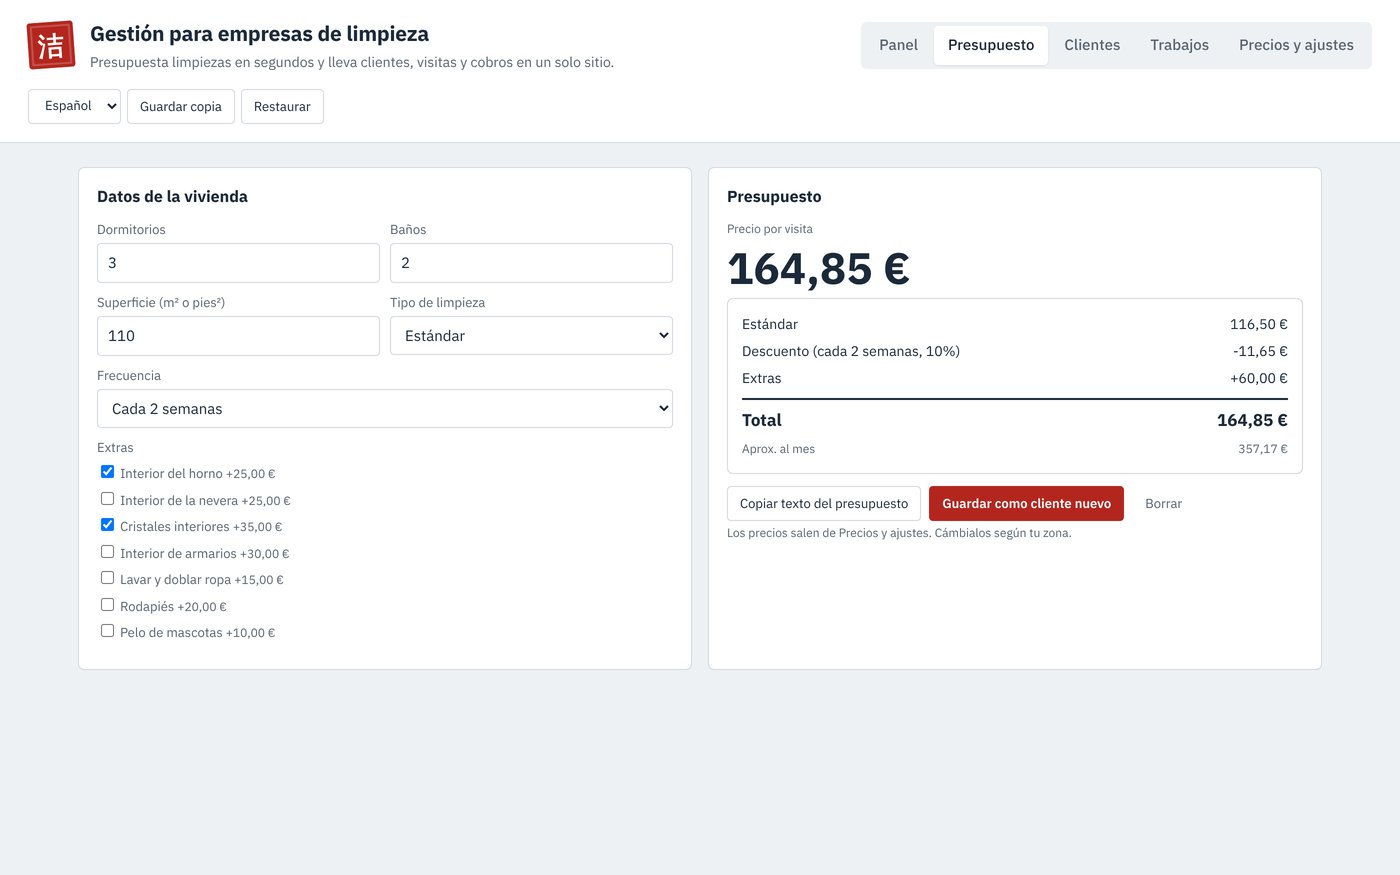This screenshot has height=875, width=1400.
Task: Click Copiar texto del presupuesto button
Action: [824, 504]
